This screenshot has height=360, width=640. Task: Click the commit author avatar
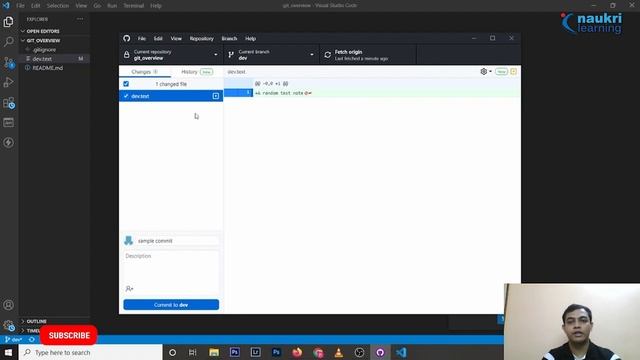point(129,240)
